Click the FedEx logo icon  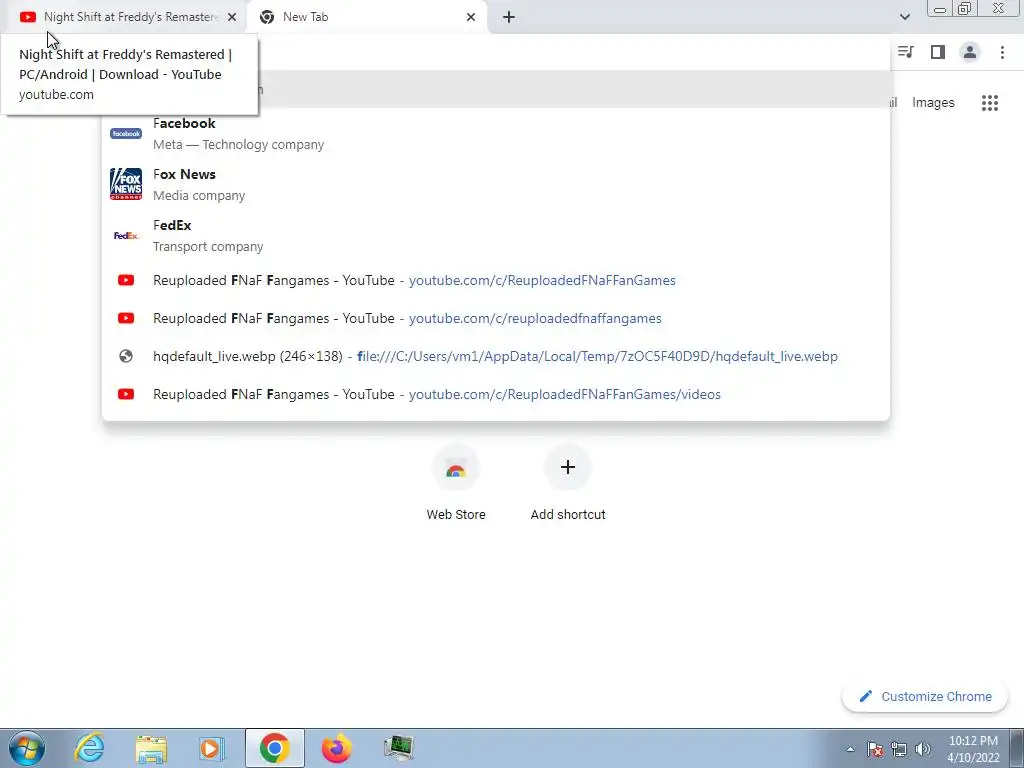click(x=126, y=235)
